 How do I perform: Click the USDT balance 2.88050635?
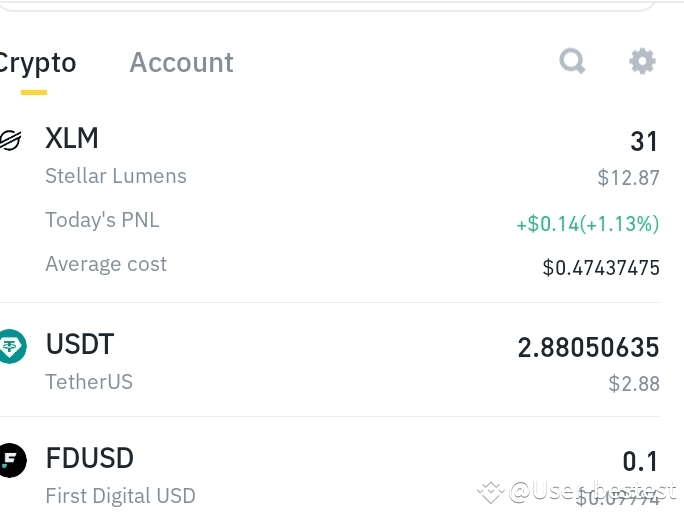click(x=588, y=347)
